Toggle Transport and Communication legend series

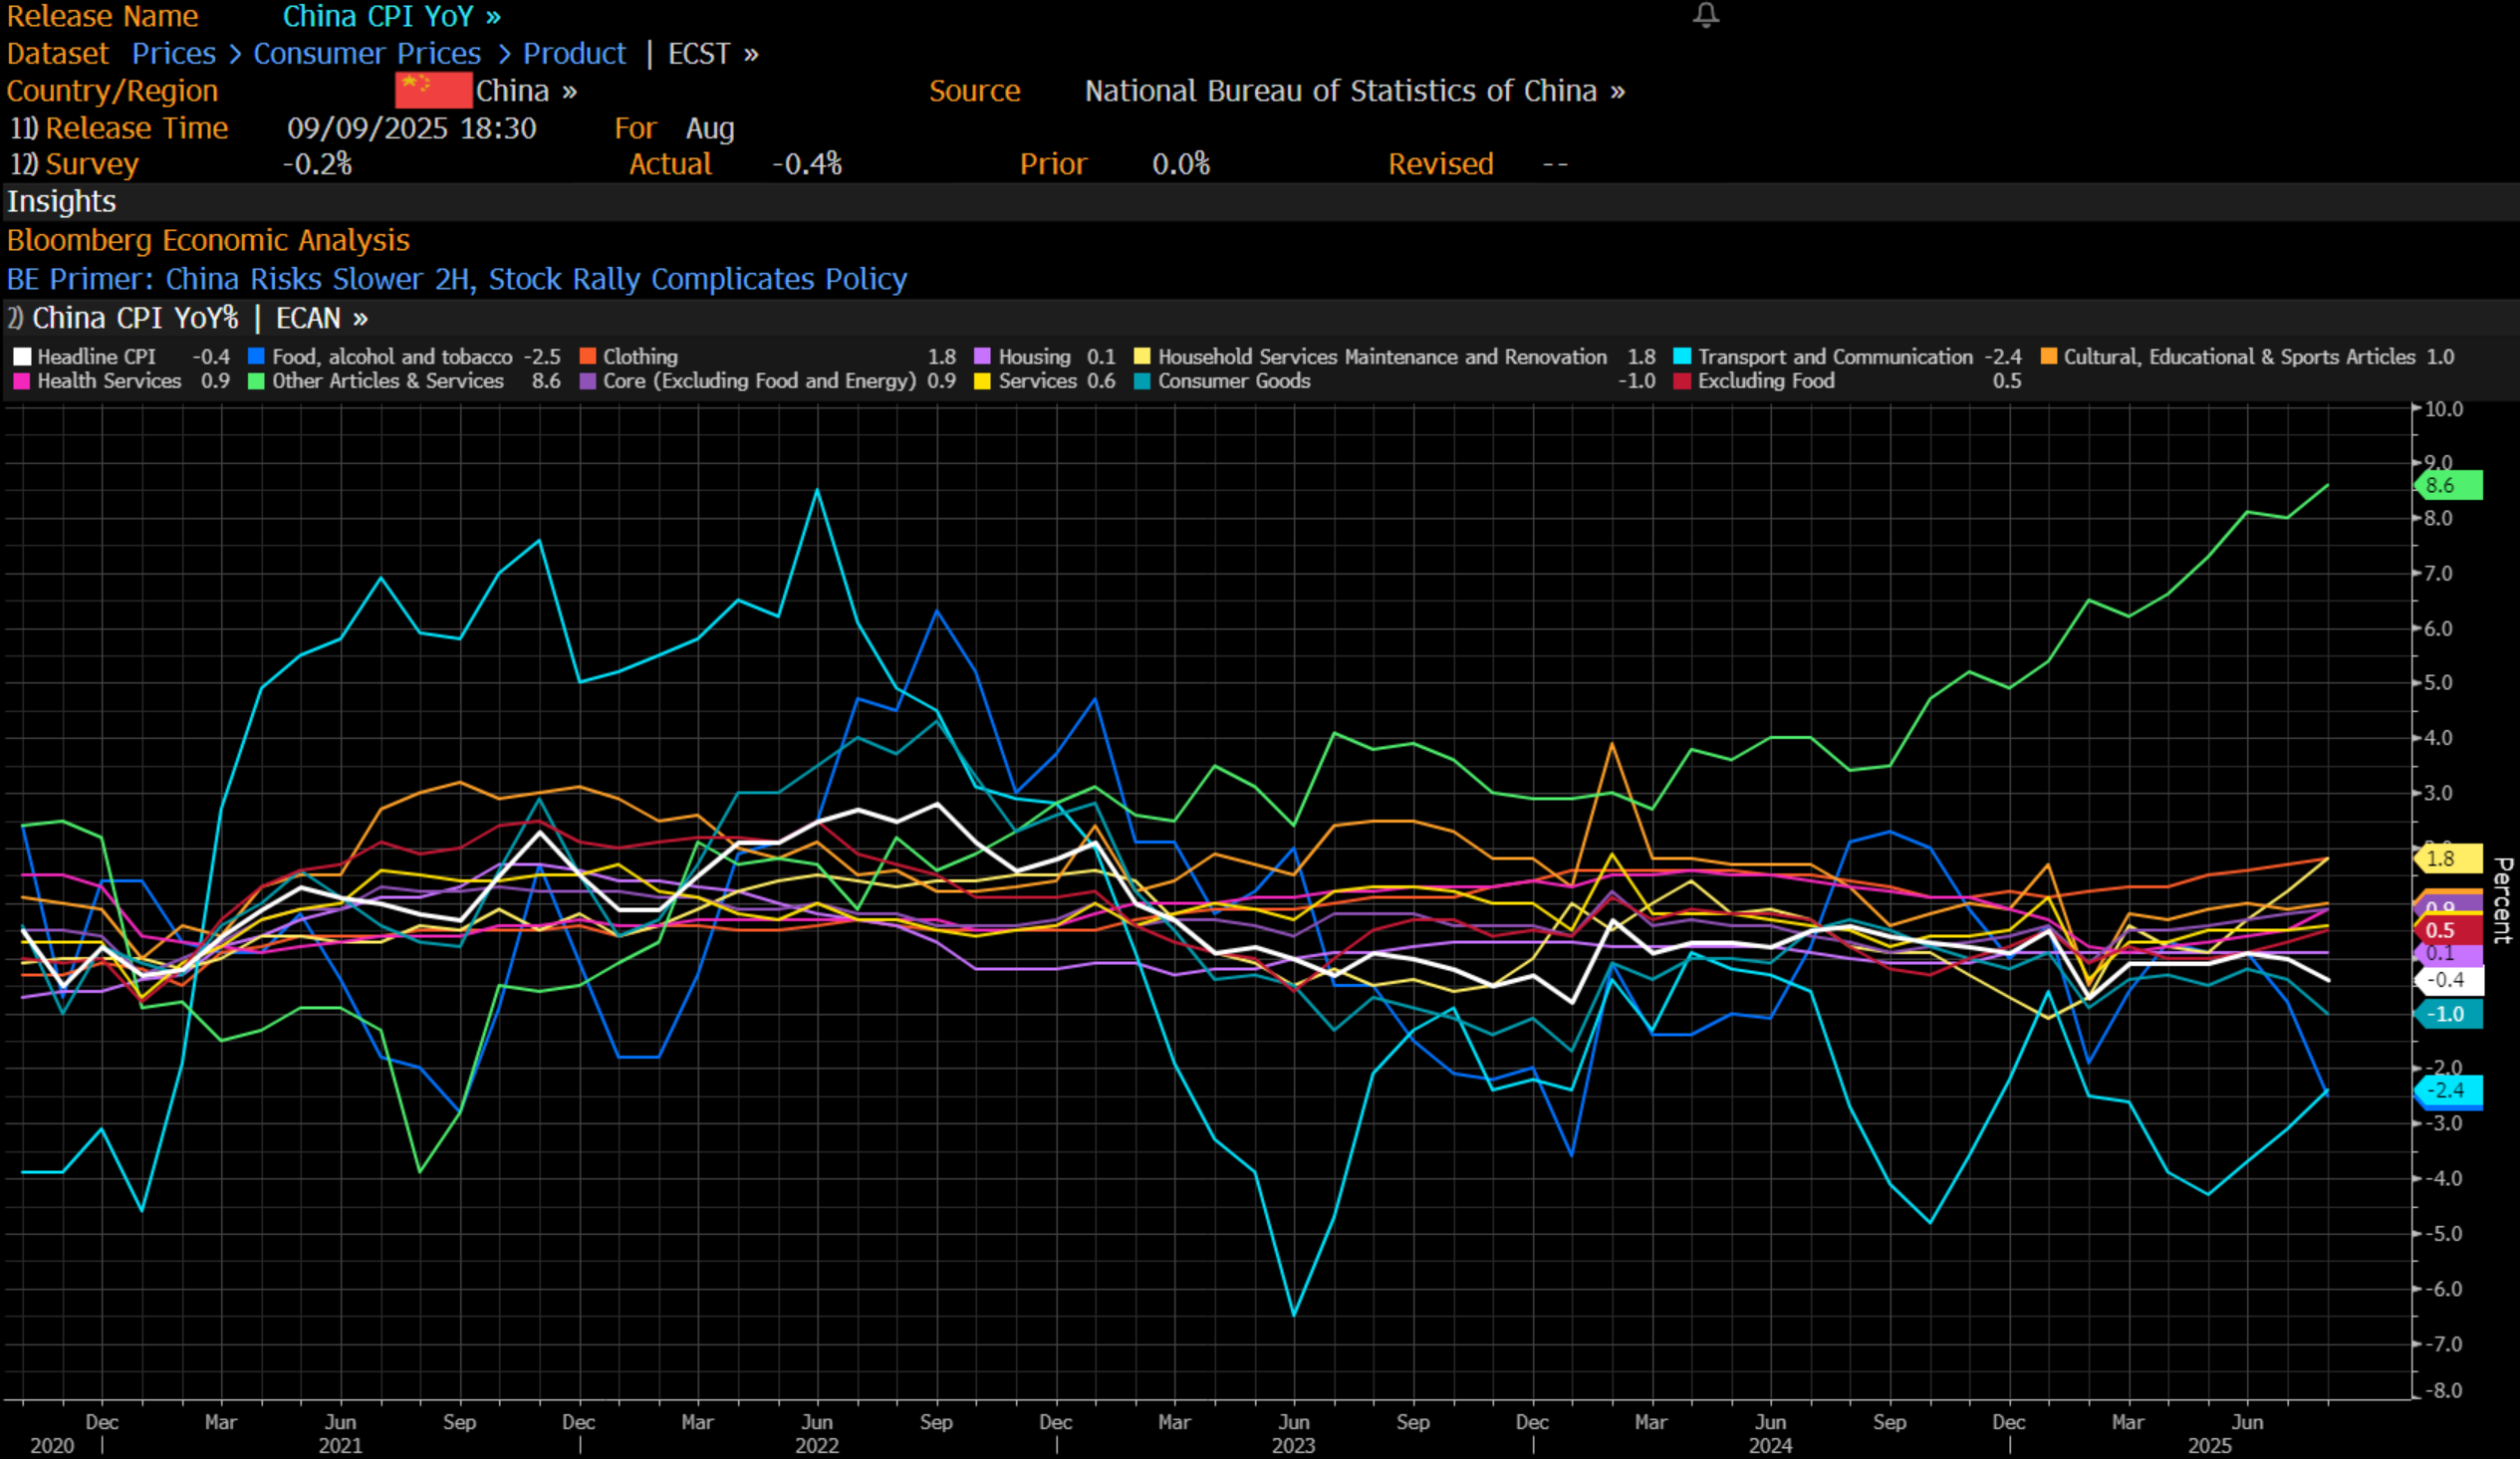click(1834, 357)
